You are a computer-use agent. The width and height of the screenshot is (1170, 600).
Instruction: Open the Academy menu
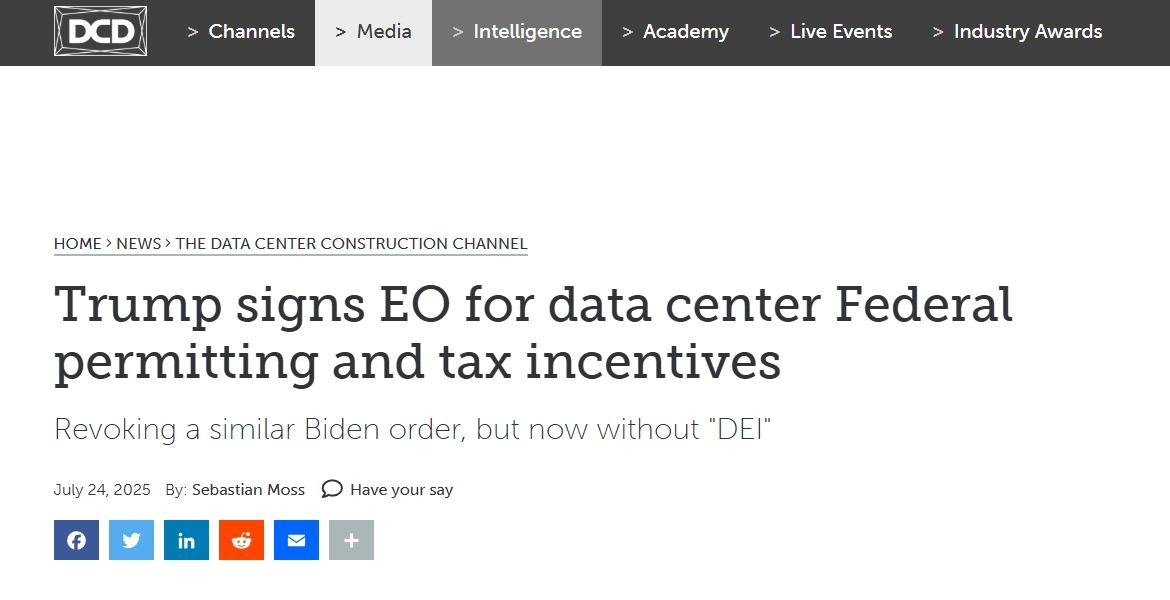tap(675, 32)
